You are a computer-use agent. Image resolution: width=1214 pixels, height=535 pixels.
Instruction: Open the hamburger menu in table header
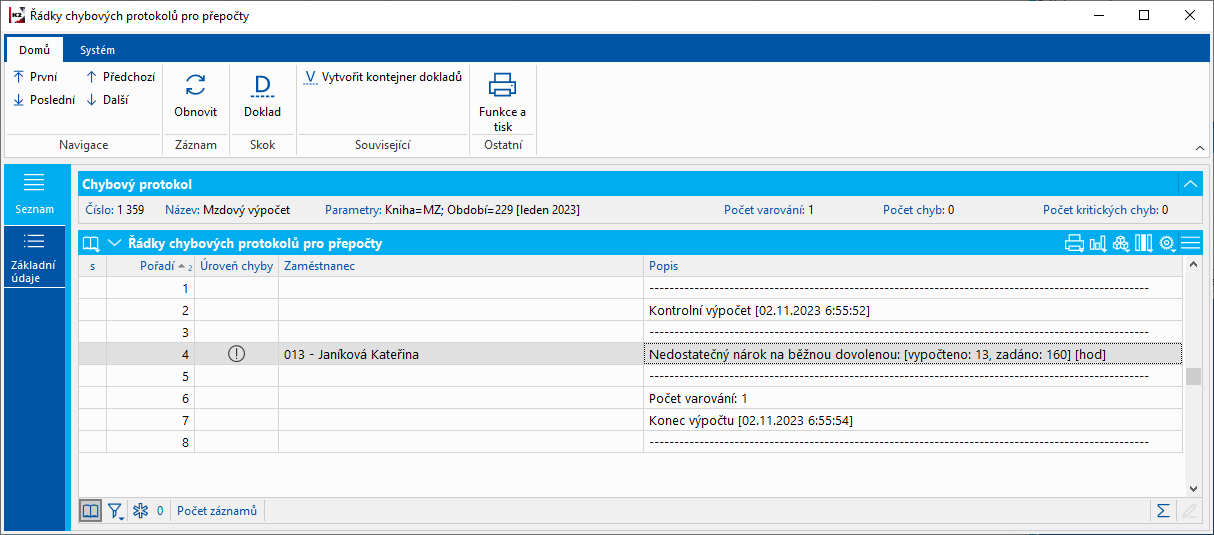pyautogui.click(x=1190, y=243)
